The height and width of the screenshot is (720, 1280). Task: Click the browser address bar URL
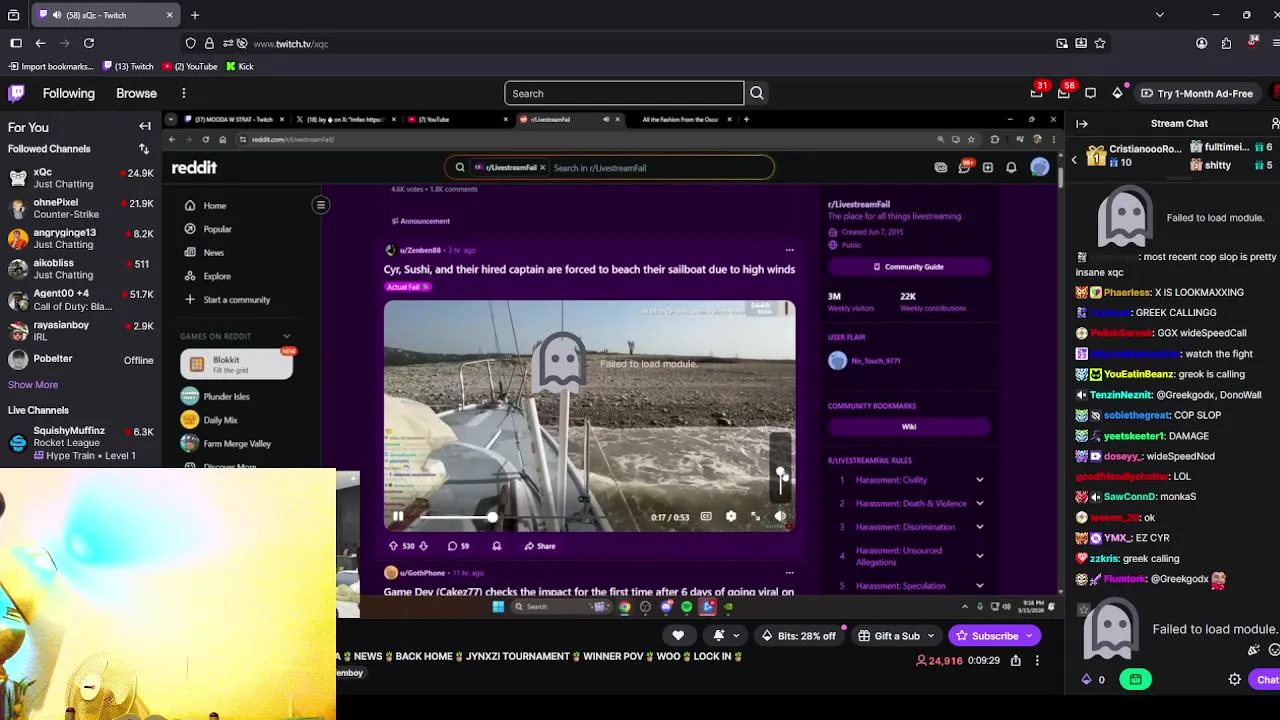click(x=291, y=44)
